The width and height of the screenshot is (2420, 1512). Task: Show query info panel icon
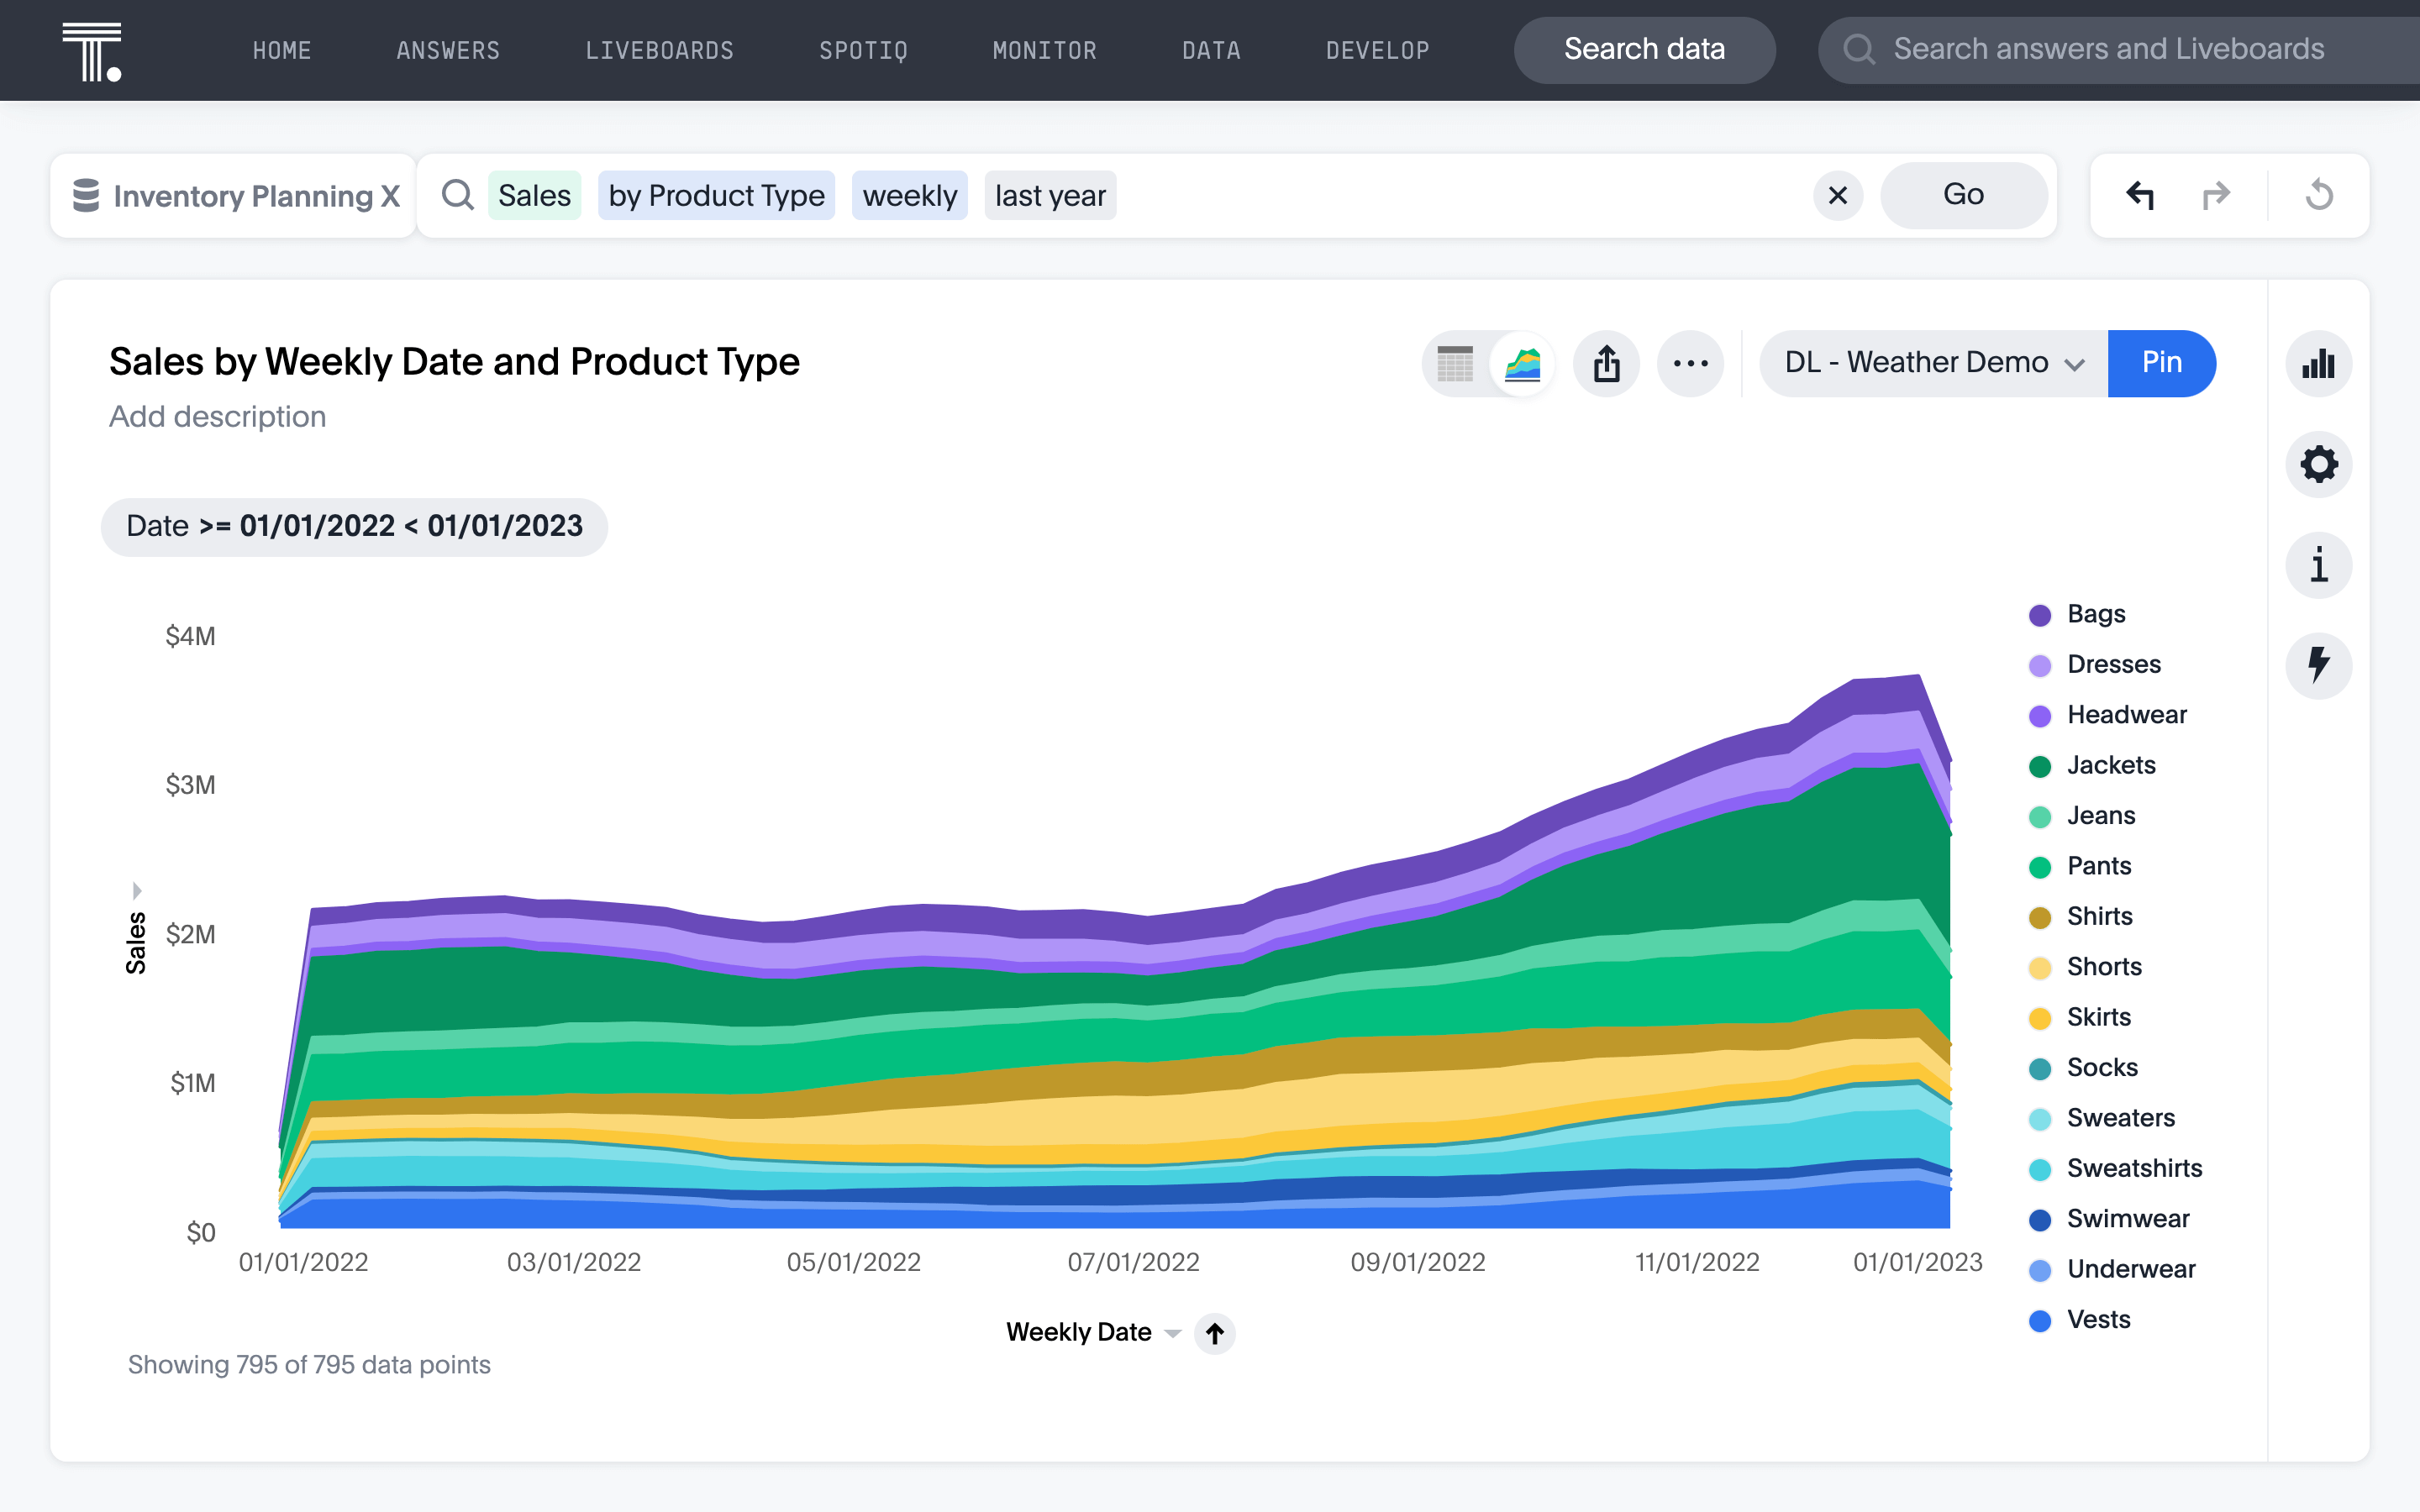point(2318,565)
